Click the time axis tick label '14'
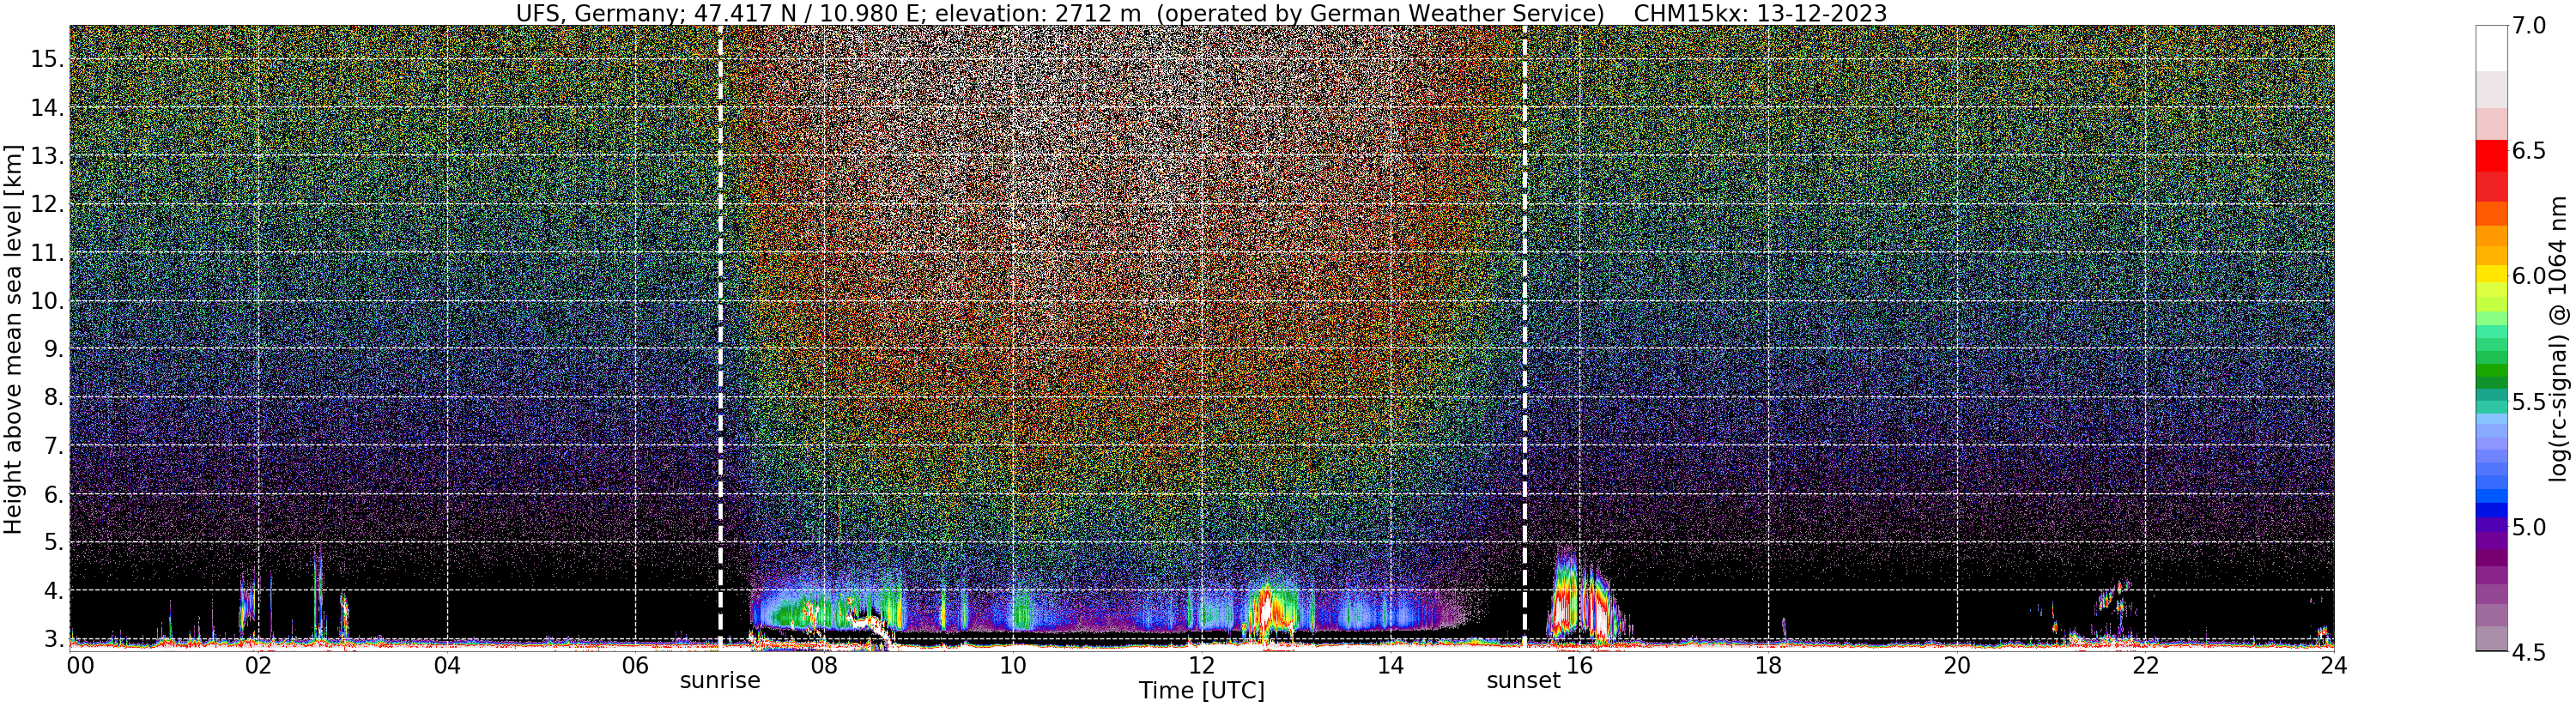 1391,666
